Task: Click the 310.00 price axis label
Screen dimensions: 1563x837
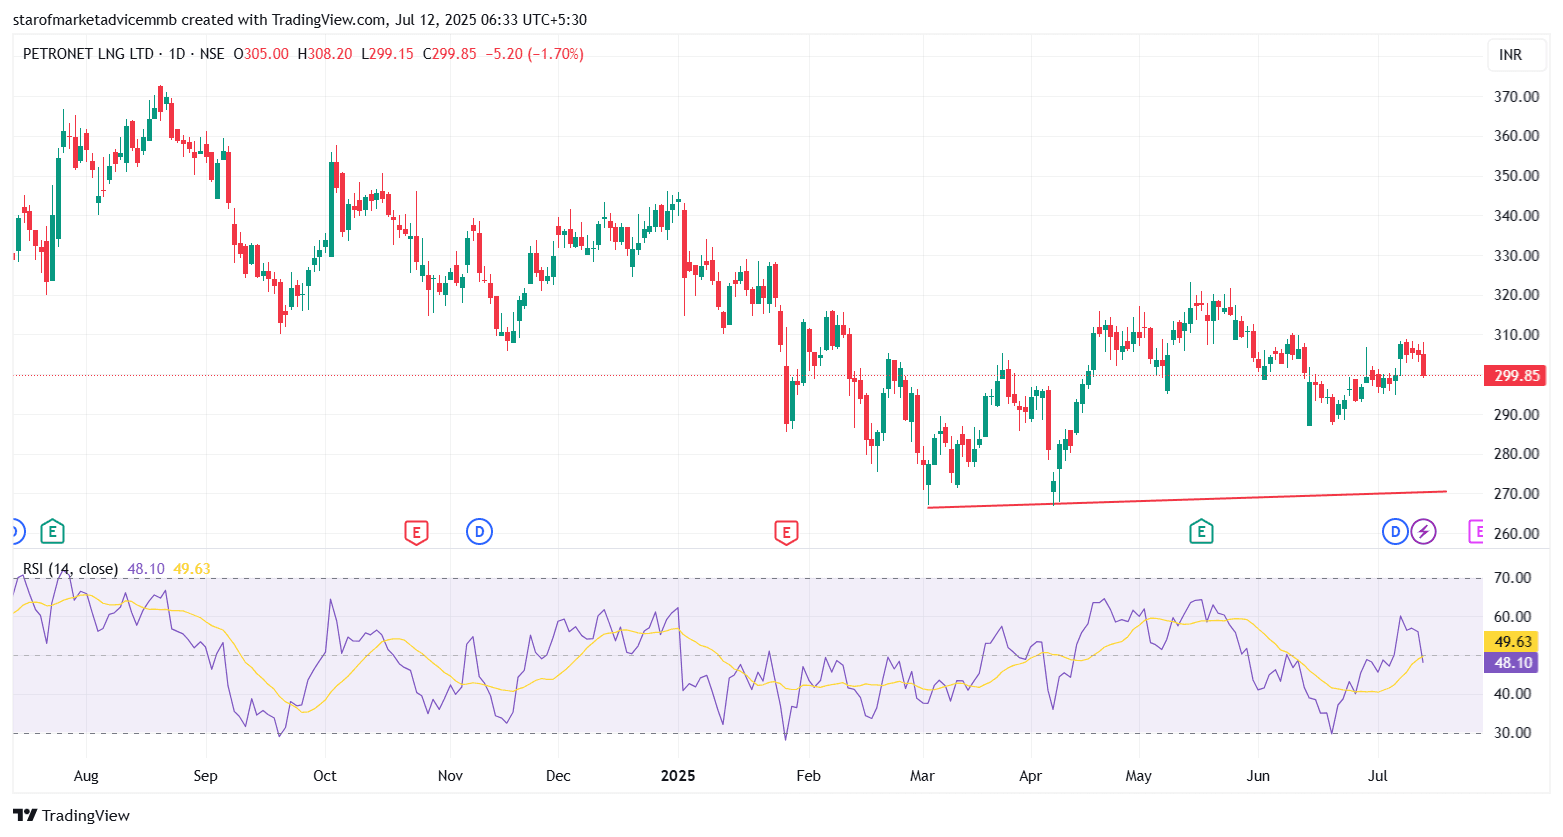Action: [1516, 335]
